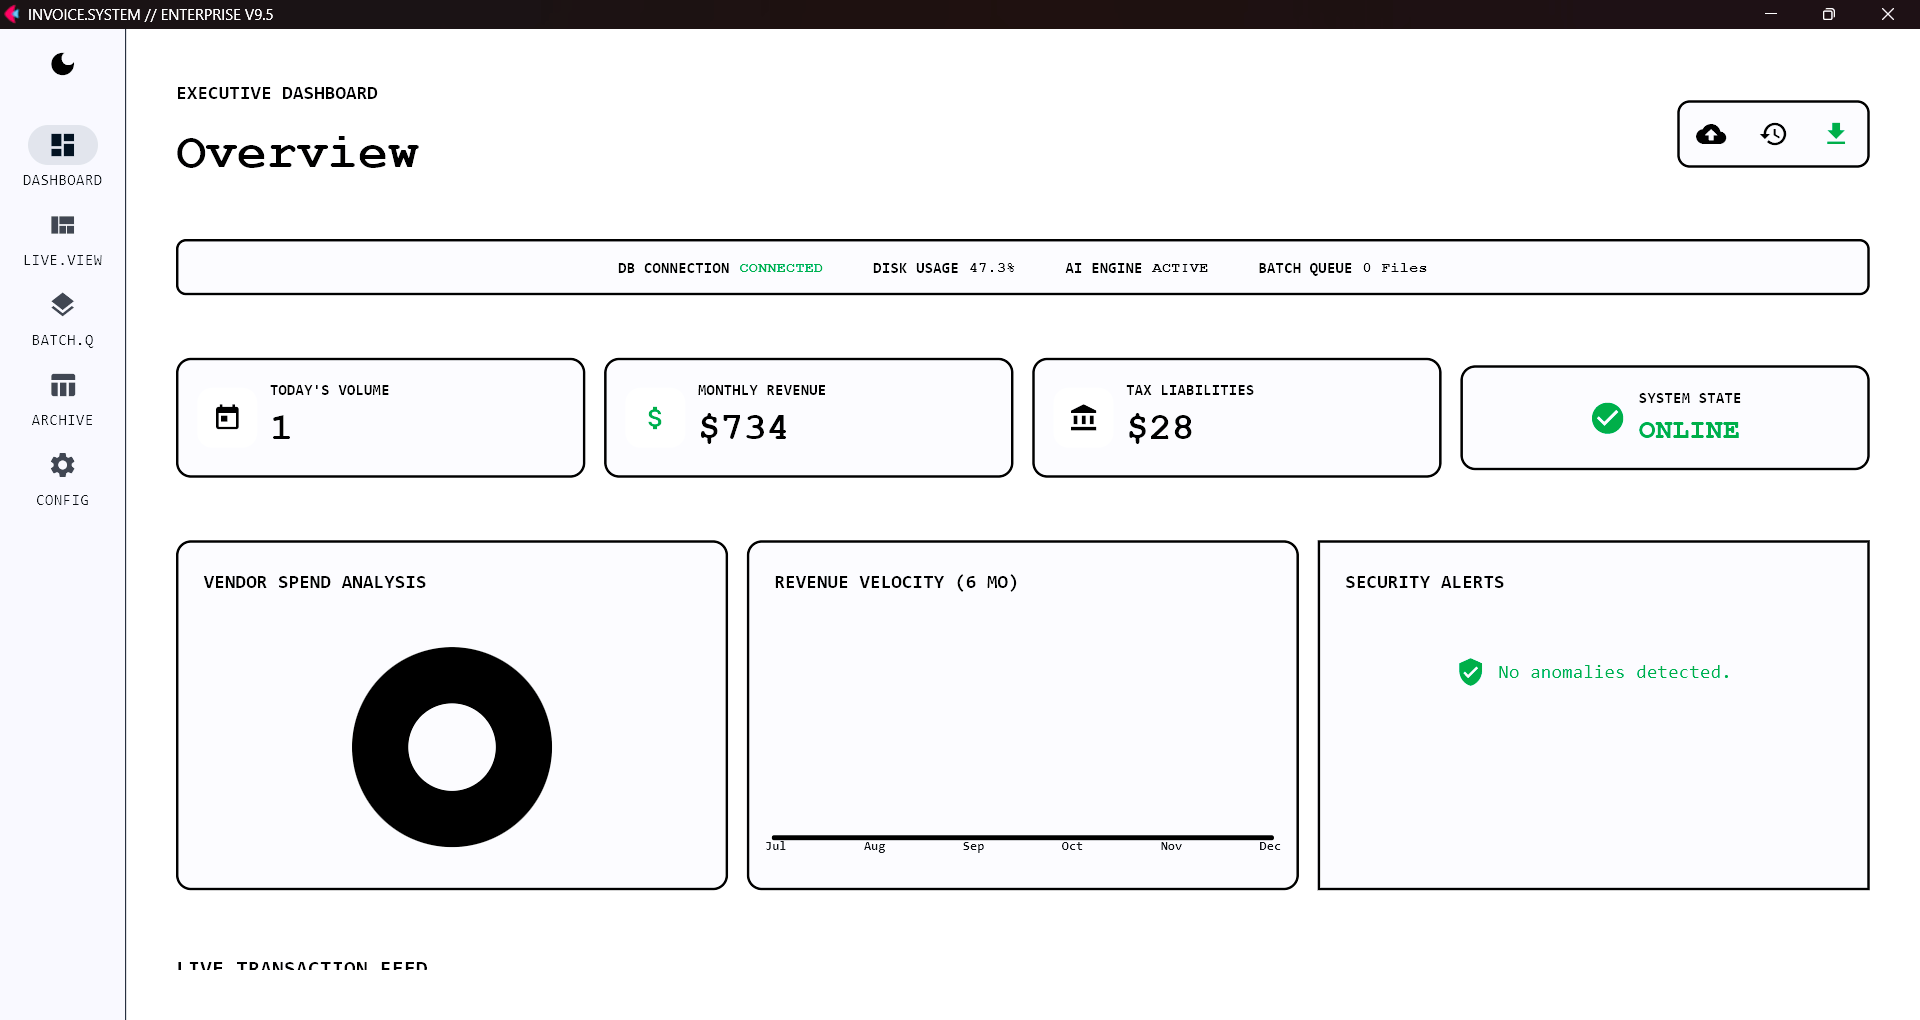Click the calendar icon on Today's Volume card
Screen dimensions: 1920x1020
227,417
